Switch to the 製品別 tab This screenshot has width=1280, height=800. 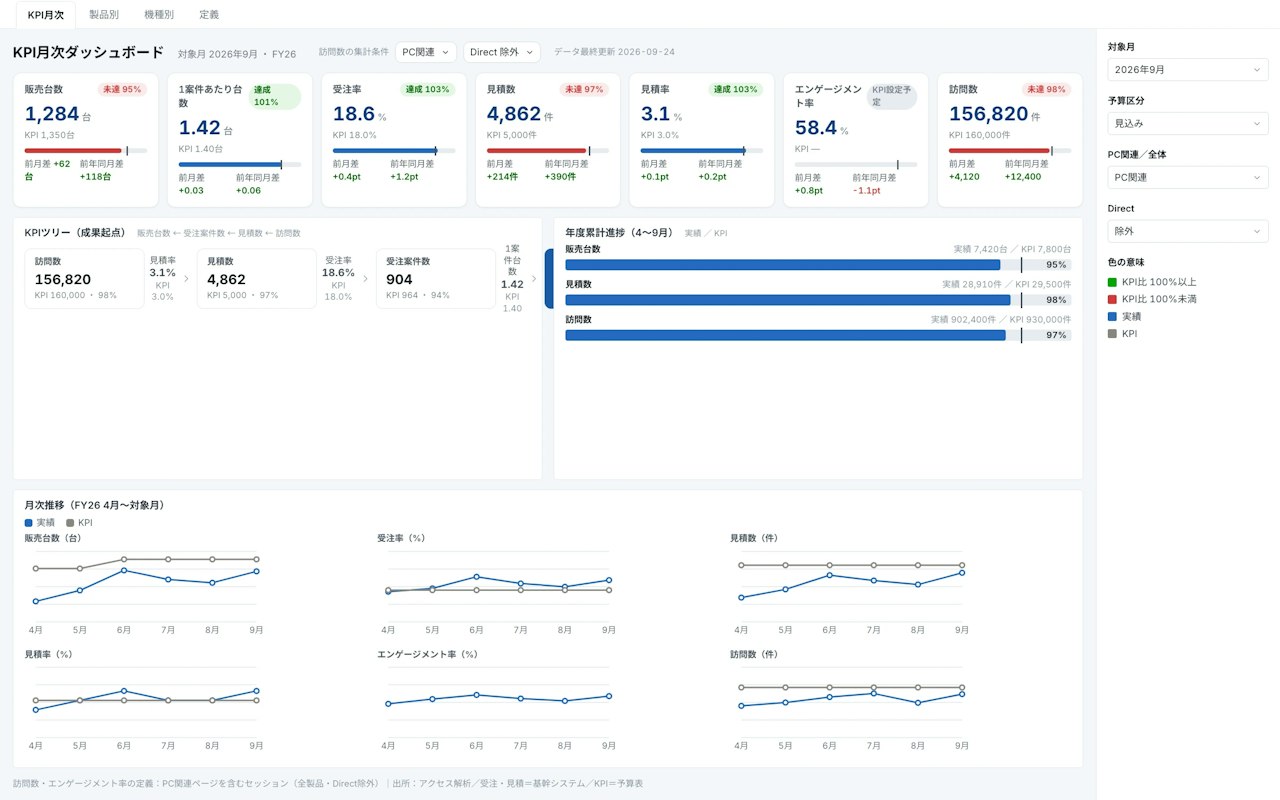pos(104,15)
